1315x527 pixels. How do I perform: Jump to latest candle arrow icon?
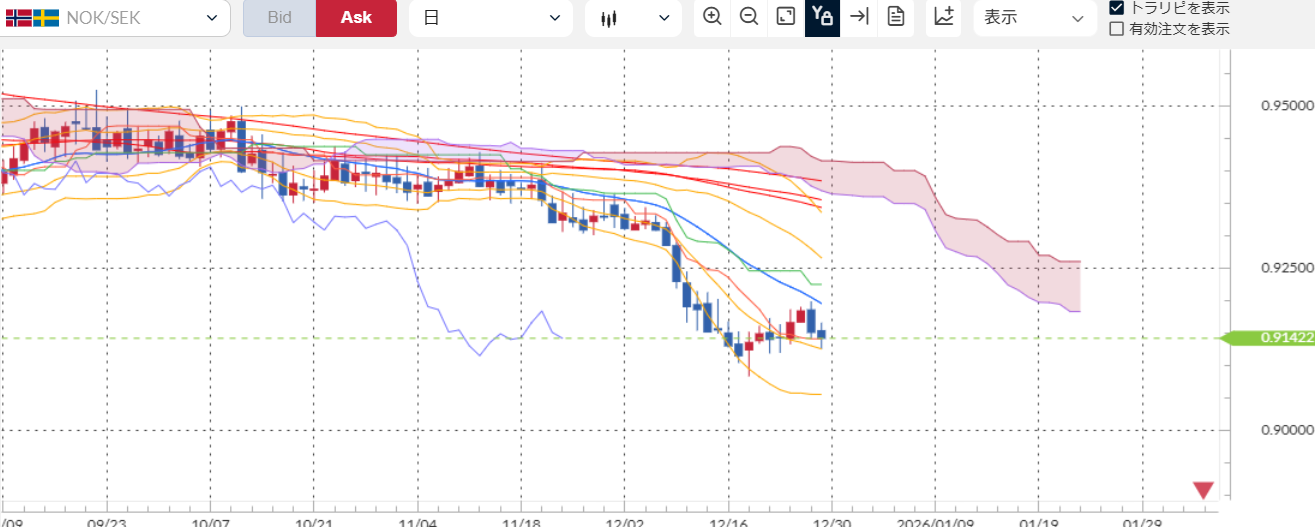pyautogui.click(x=858, y=17)
